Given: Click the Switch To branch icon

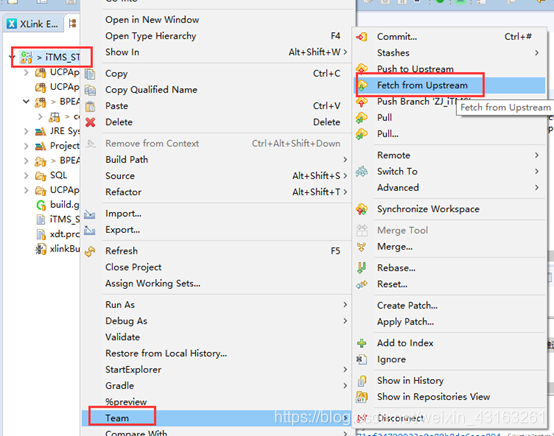Looking at the screenshot, I should (x=361, y=171).
